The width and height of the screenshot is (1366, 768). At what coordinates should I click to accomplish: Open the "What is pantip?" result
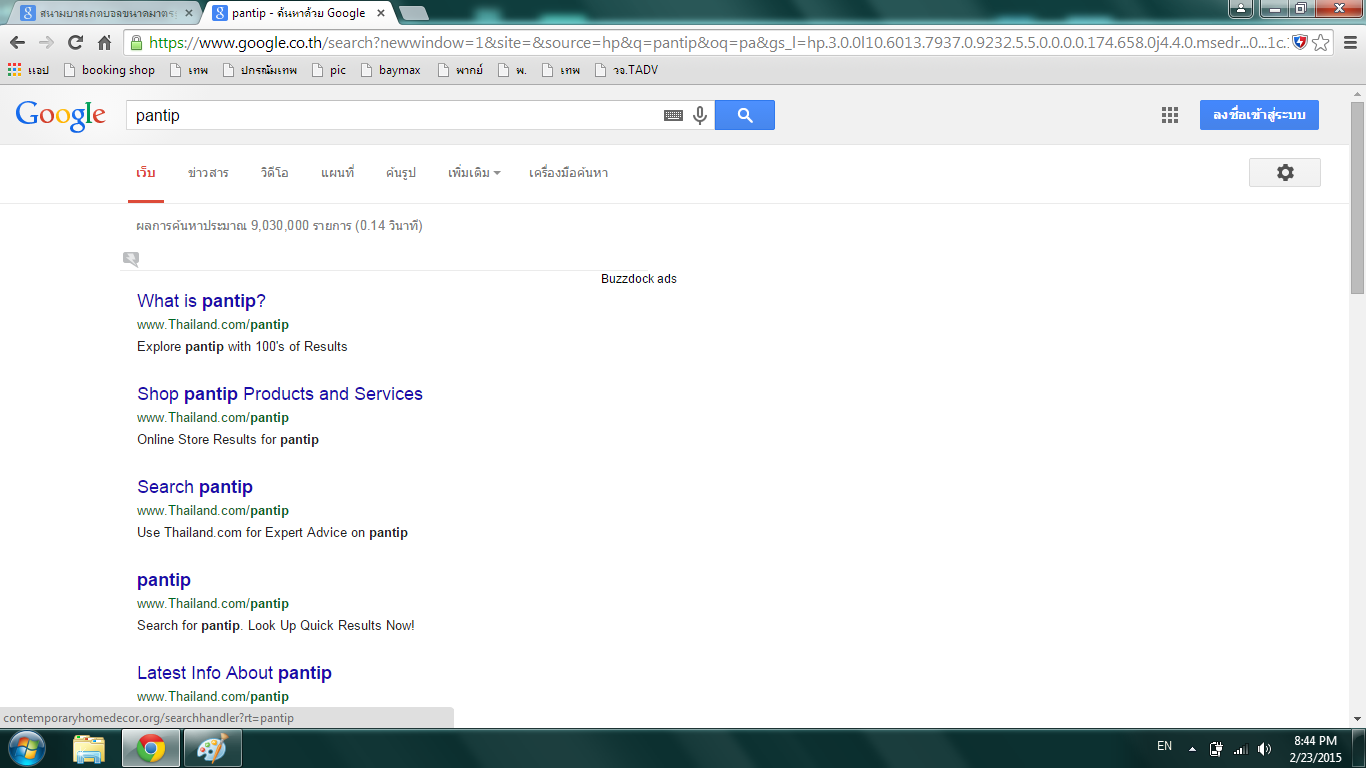click(x=201, y=301)
